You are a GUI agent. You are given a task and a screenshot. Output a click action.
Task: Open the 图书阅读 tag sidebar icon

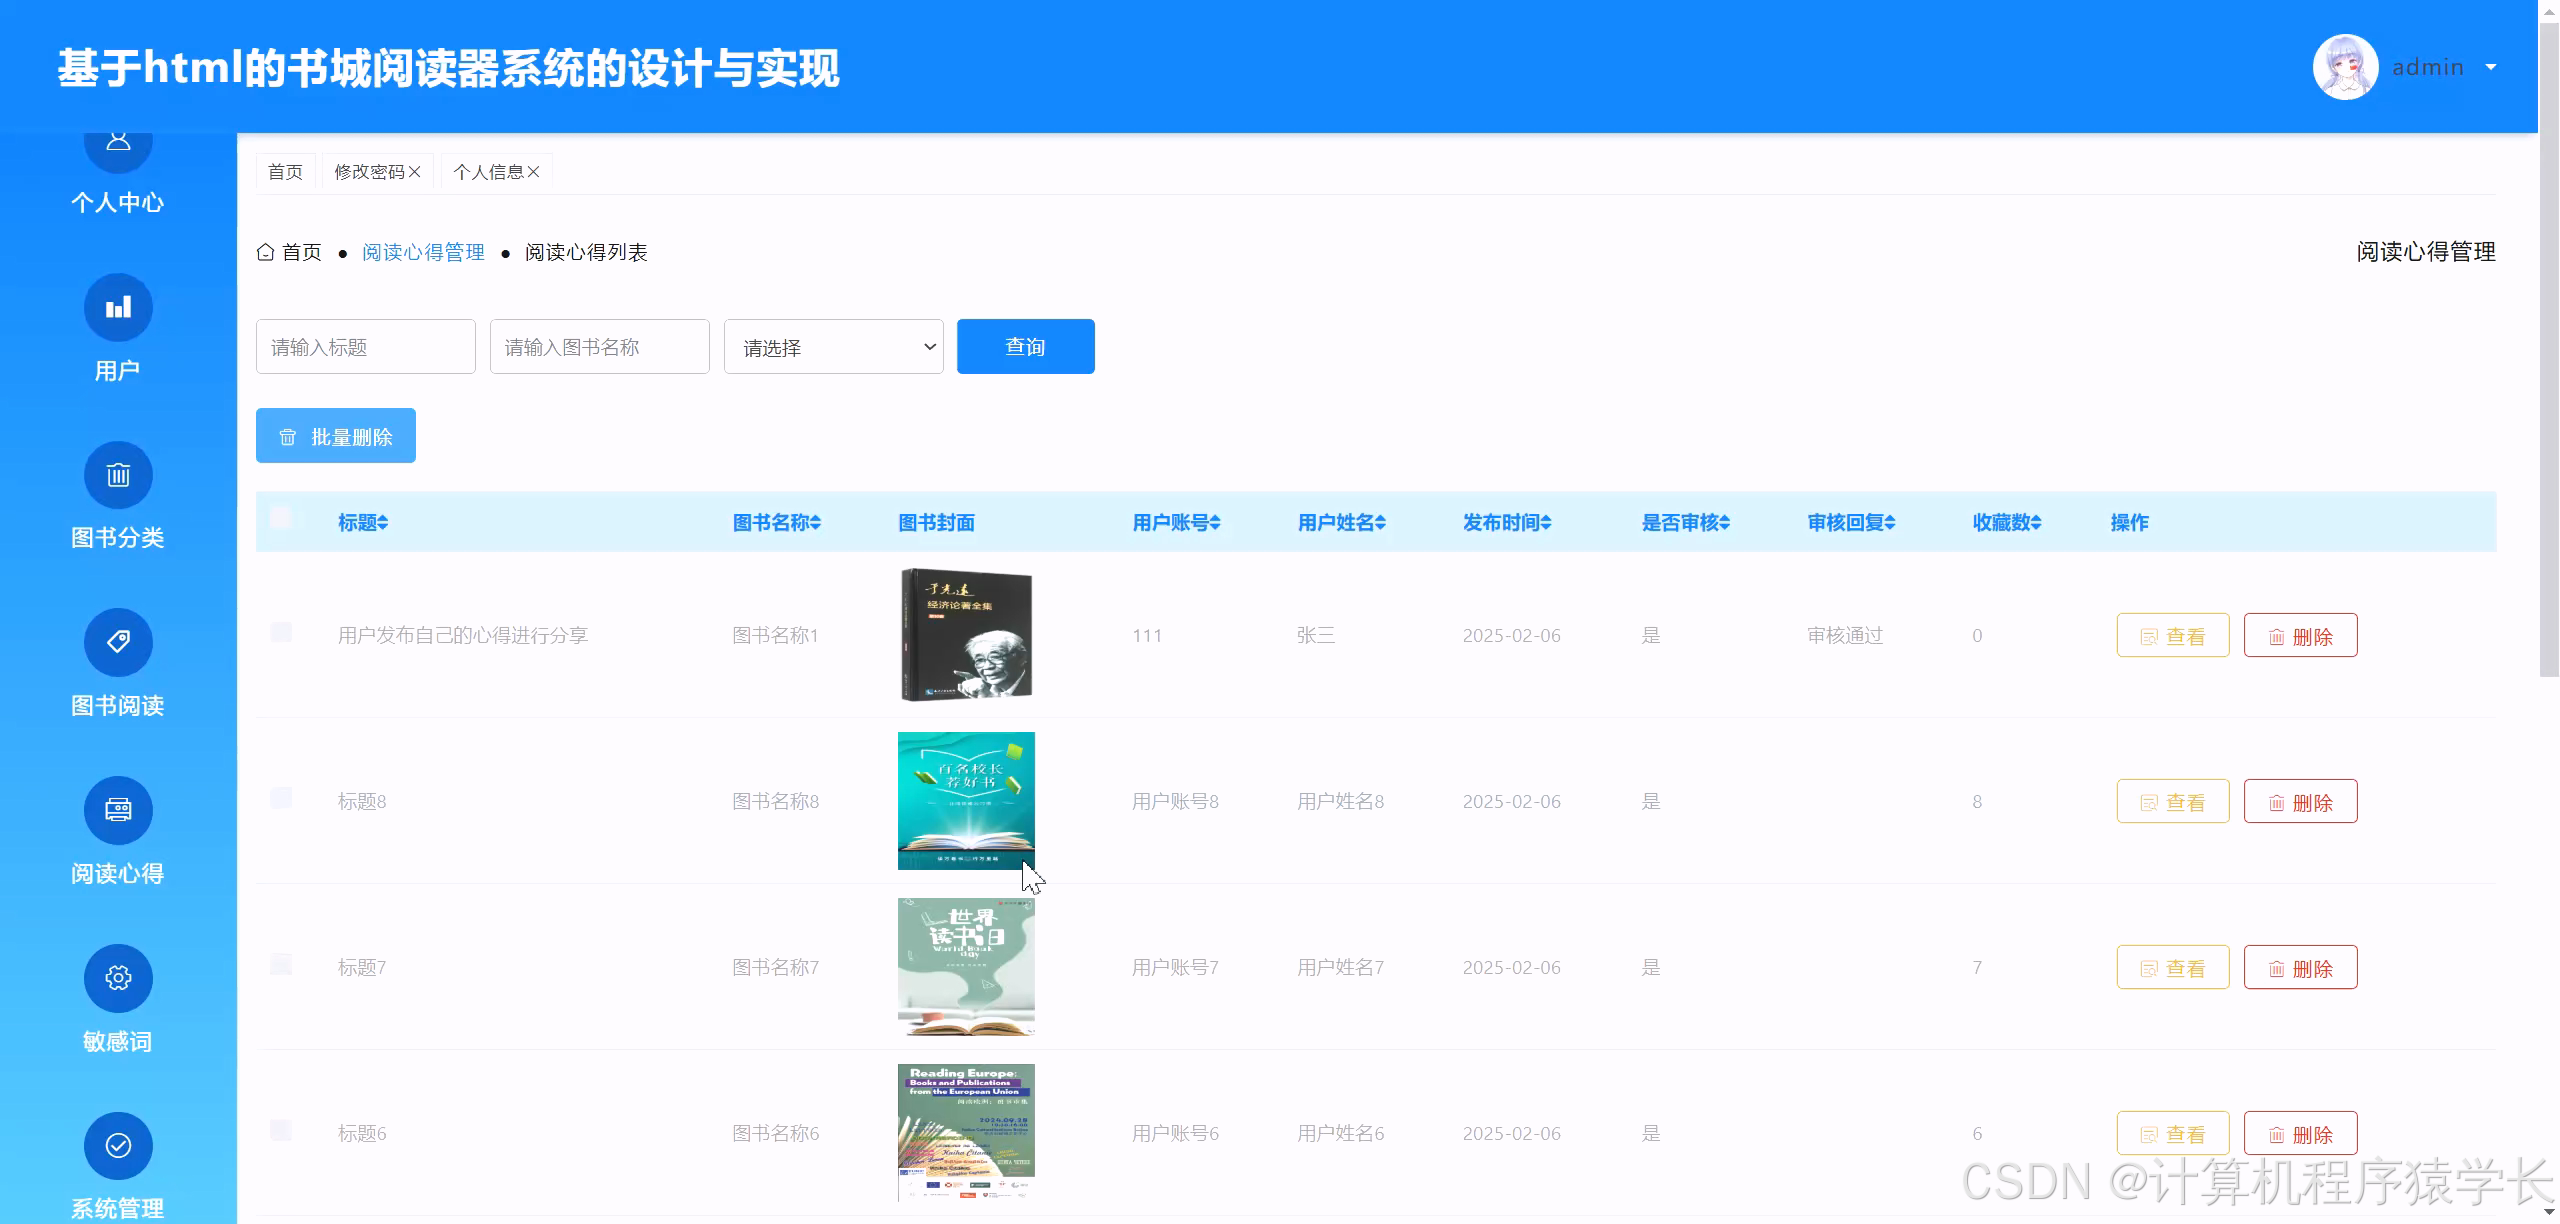[x=118, y=642]
